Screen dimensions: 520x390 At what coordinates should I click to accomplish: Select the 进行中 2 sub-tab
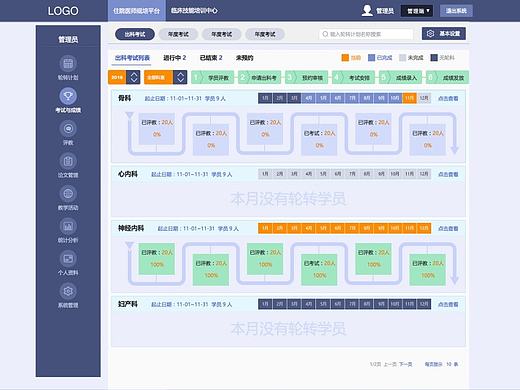pos(174,58)
